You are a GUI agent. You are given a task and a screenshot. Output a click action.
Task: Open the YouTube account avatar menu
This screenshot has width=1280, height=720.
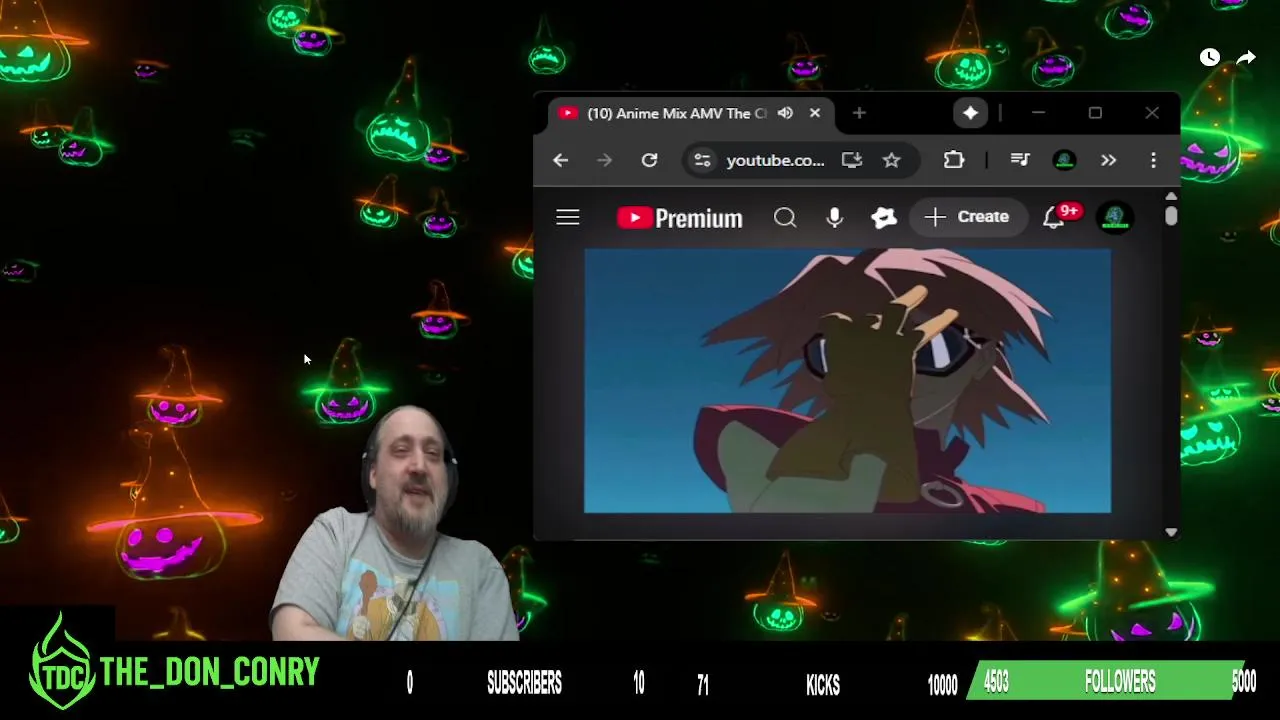1115,217
